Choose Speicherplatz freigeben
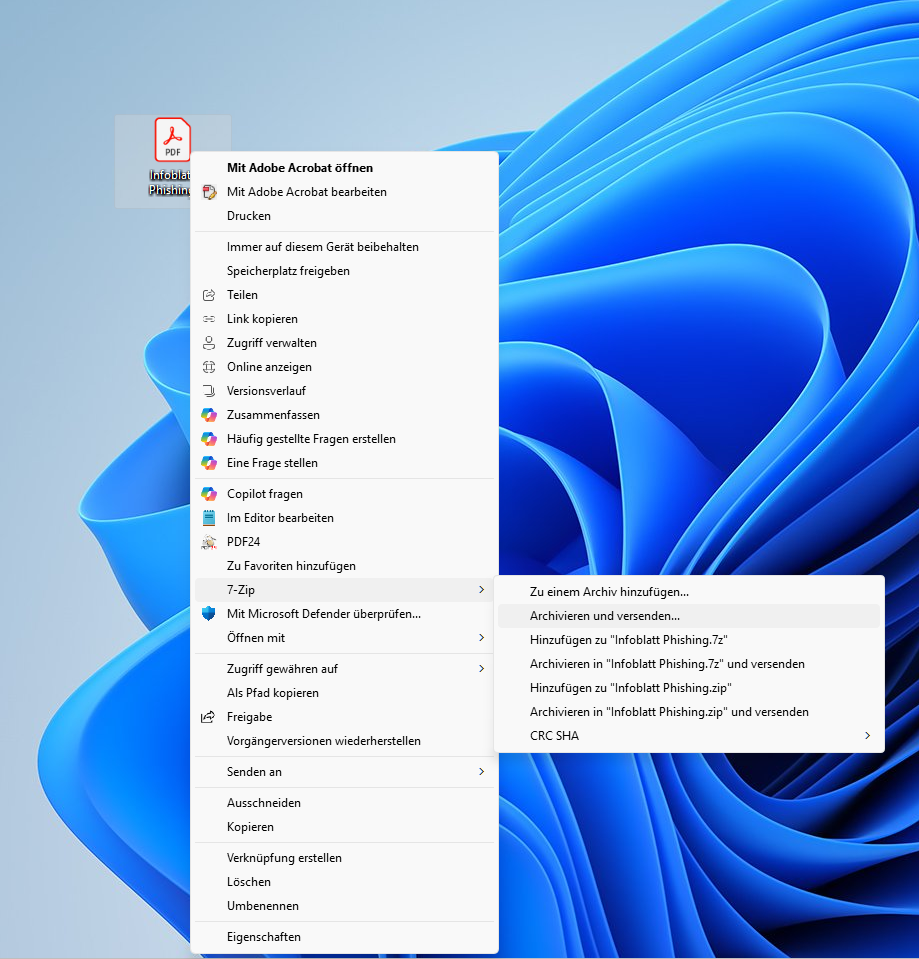 pyautogui.click(x=344, y=271)
